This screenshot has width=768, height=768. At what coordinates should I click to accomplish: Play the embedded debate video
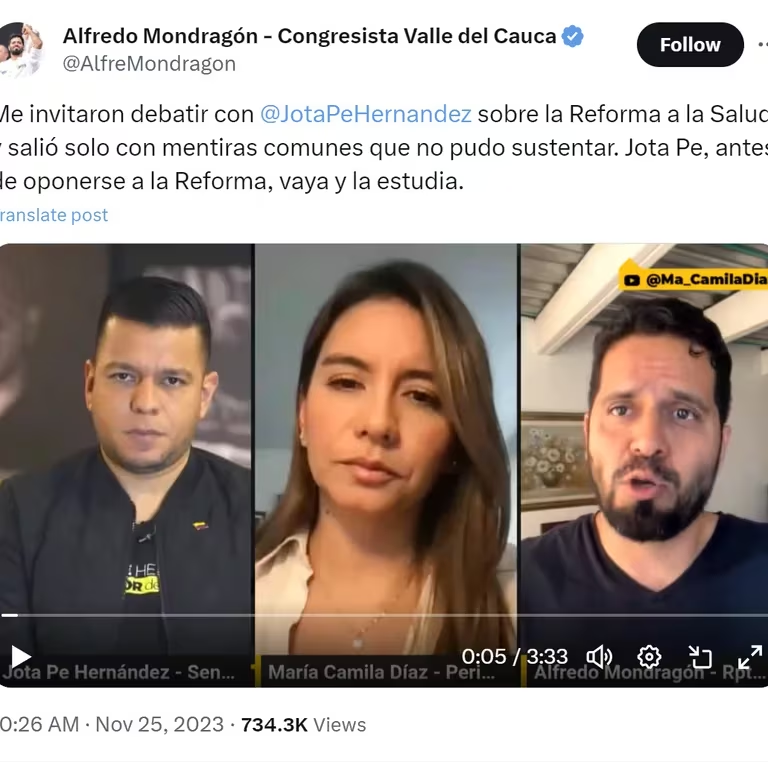tap(20, 656)
